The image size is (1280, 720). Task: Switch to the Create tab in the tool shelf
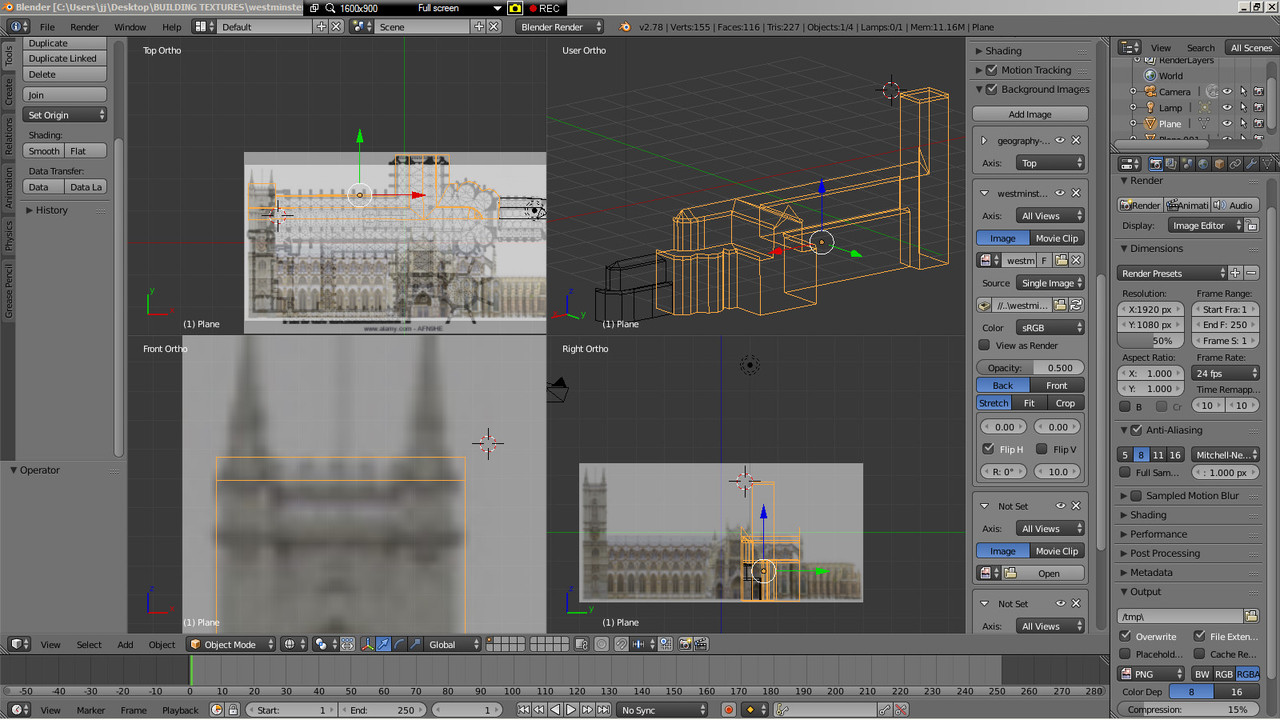(x=9, y=93)
